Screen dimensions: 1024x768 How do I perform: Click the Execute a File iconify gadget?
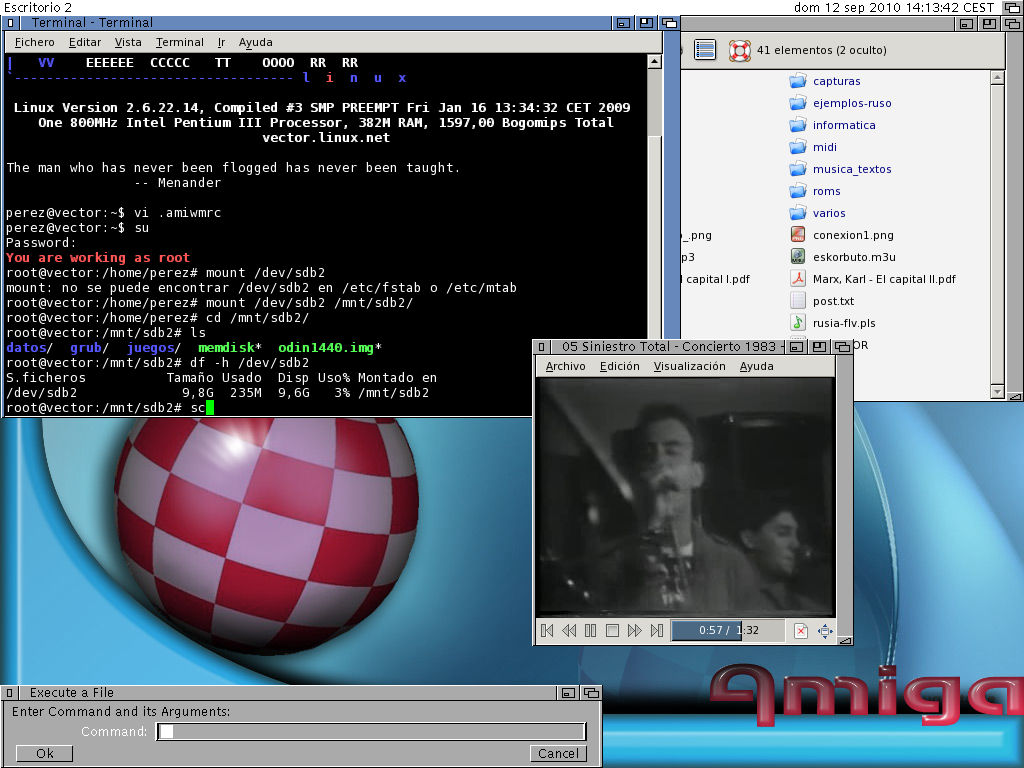568,693
